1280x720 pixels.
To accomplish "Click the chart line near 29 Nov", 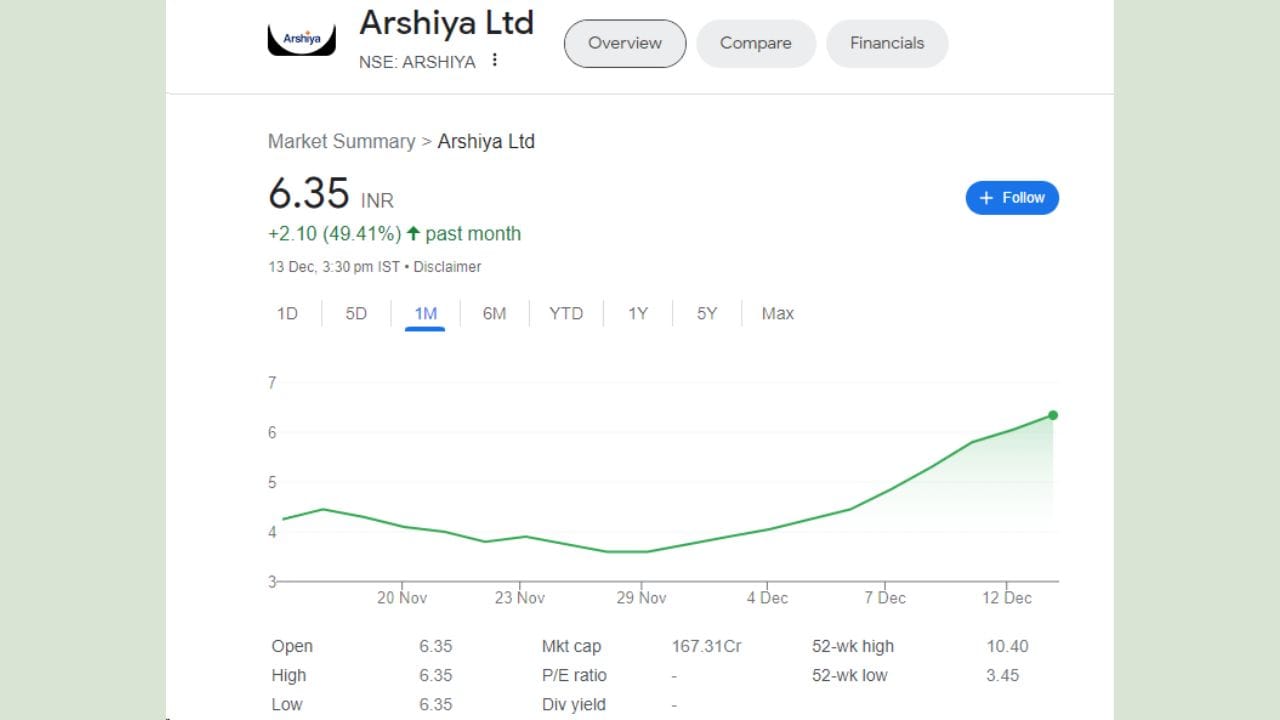I will pyautogui.click(x=641, y=551).
